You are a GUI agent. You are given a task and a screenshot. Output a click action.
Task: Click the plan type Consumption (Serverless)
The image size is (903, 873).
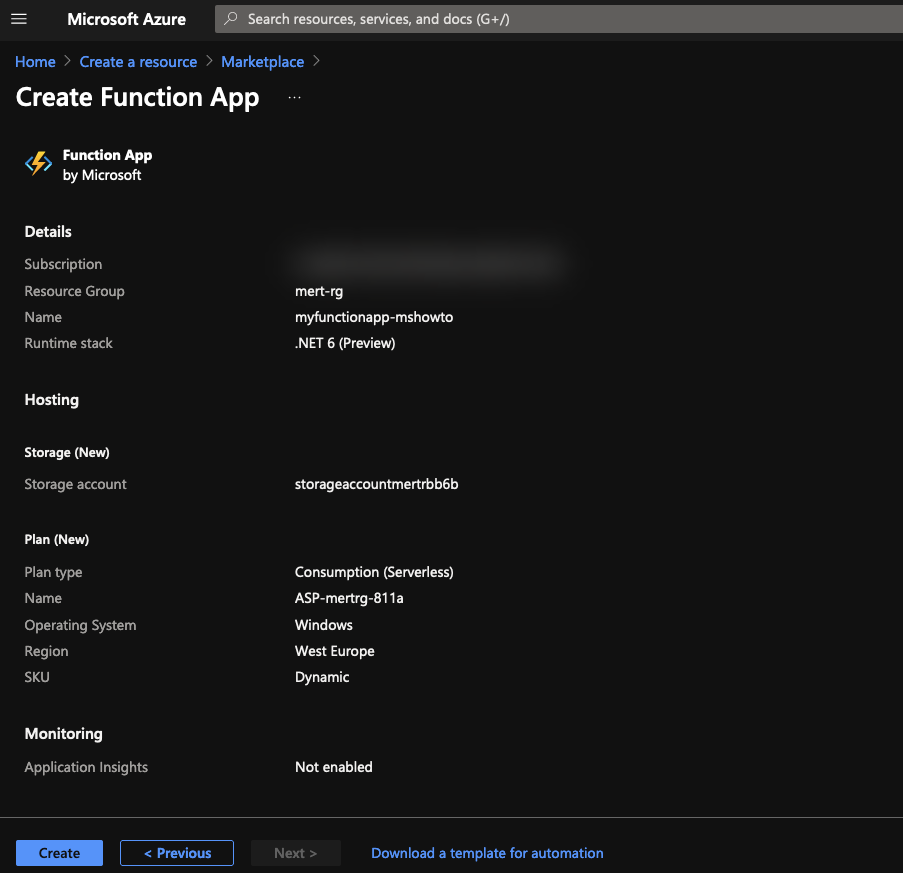pos(374,572)
